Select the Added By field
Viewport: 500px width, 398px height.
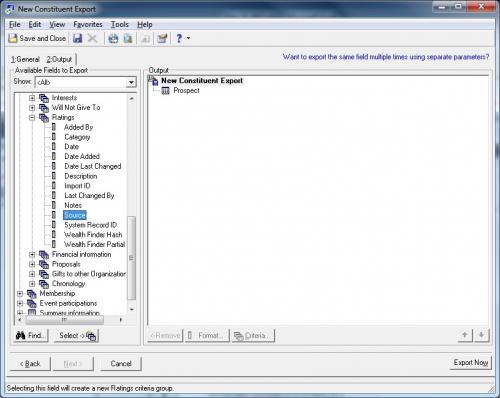79,127
